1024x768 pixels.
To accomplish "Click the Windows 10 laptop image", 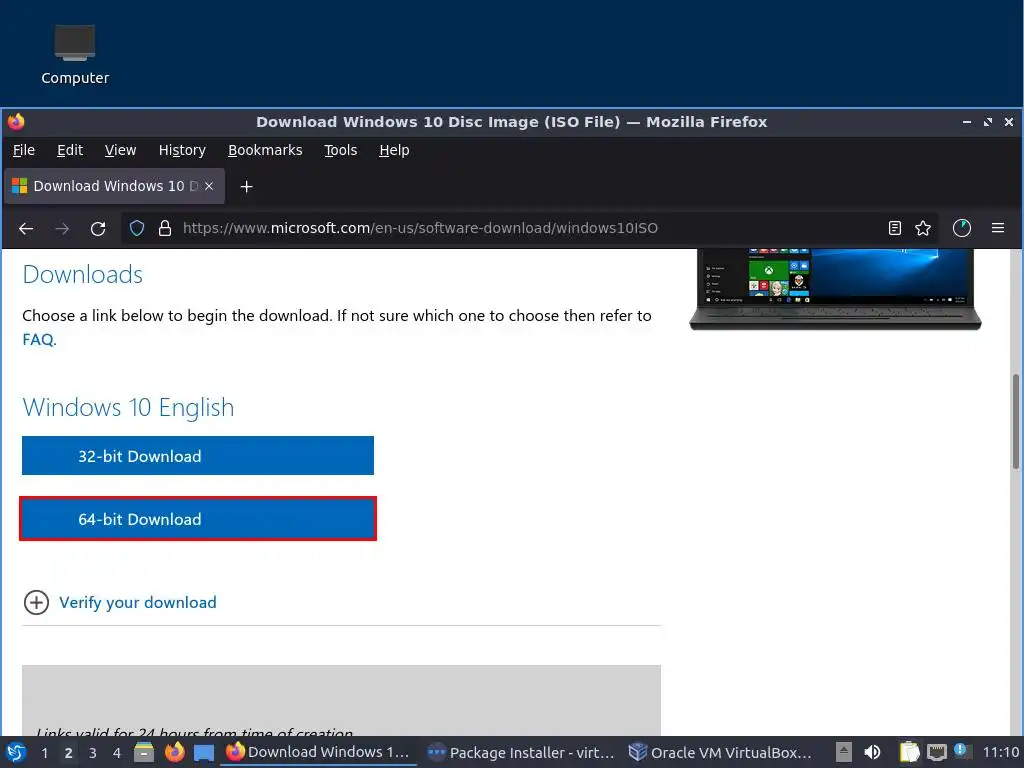I will (835, 289).
